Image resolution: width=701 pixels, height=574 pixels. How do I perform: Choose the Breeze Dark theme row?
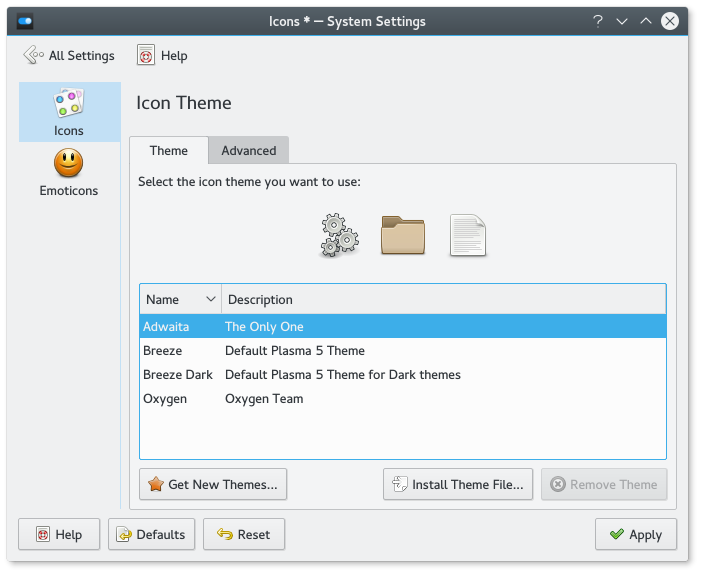403,375
